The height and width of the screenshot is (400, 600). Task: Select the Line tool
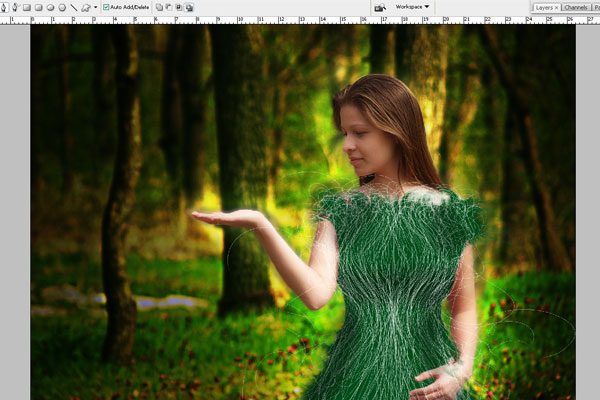pyautogui.click(x=73, y=7)
